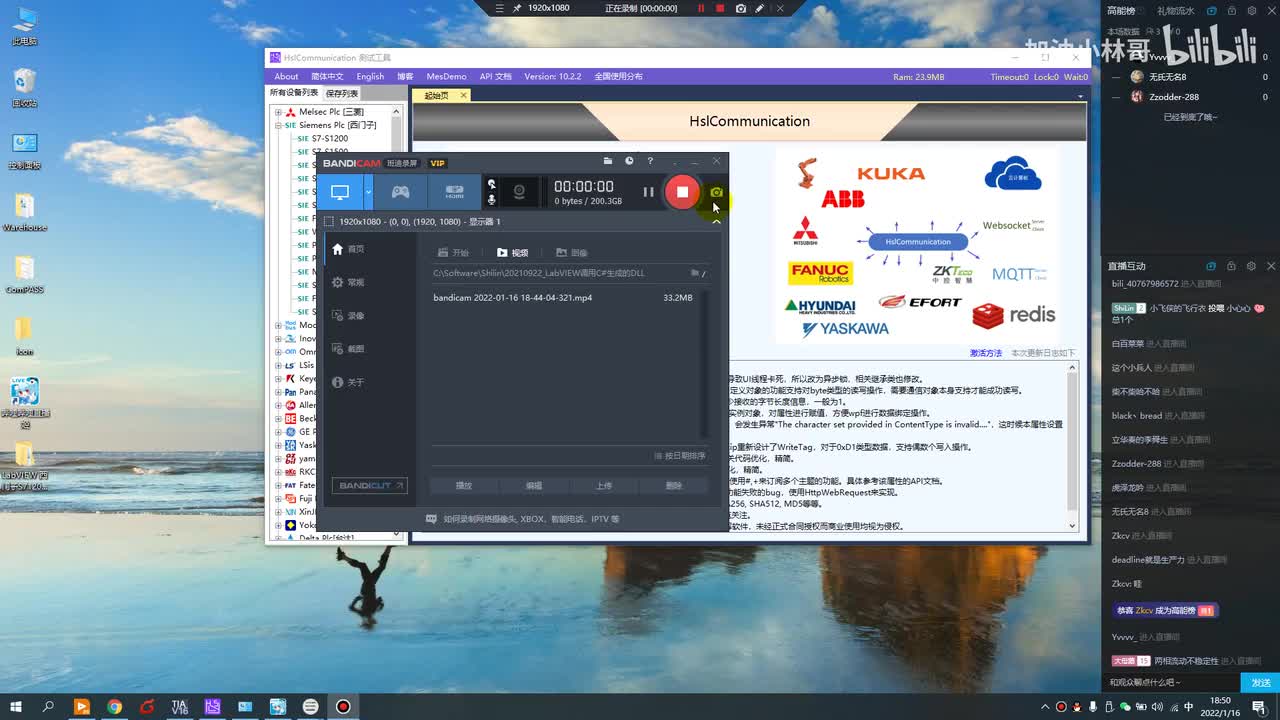Click the 播放 play button in Bandicam
This screenshot has width=1280, height=720.
(x=464, y=486)
